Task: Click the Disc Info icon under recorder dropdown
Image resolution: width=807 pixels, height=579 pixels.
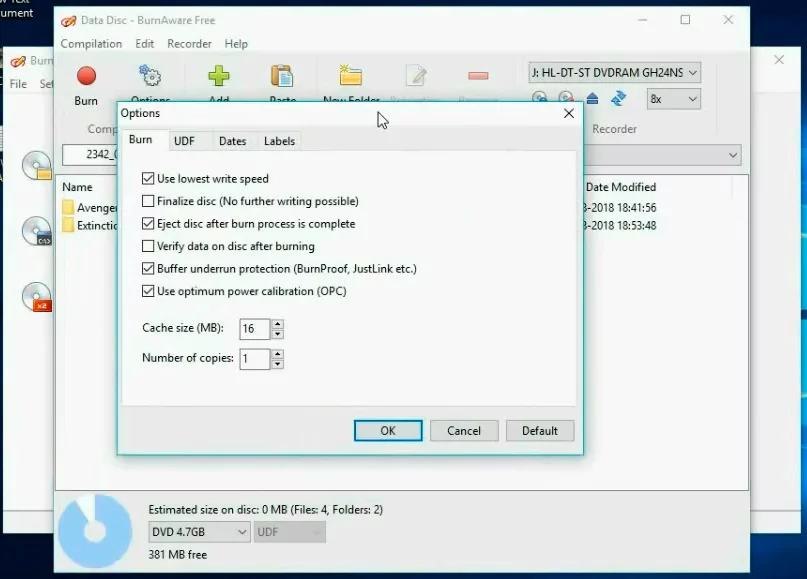Action: [539, 98]
